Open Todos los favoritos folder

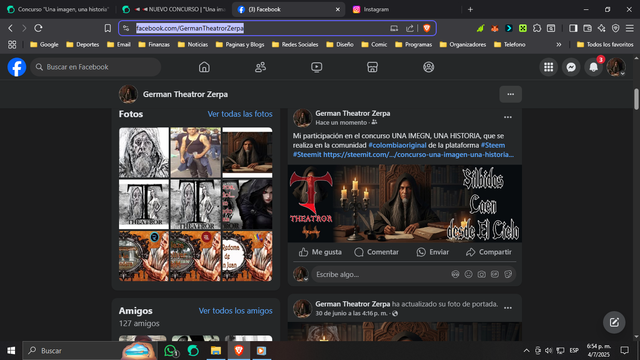coord(605,44)
